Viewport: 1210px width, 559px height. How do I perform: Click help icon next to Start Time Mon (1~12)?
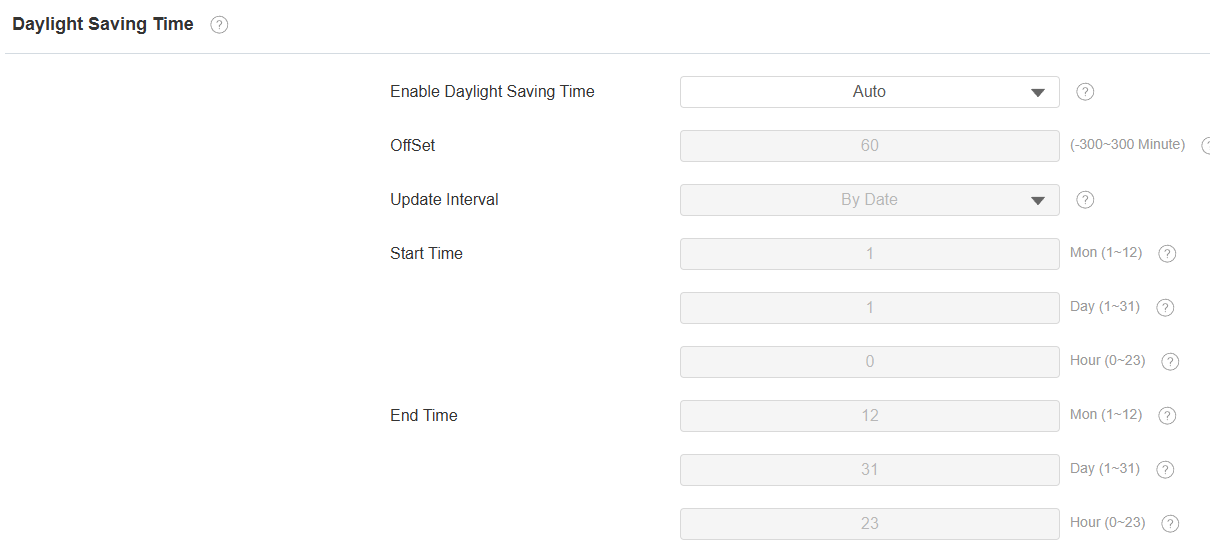pyautogui.click(x=1167, y=254)
